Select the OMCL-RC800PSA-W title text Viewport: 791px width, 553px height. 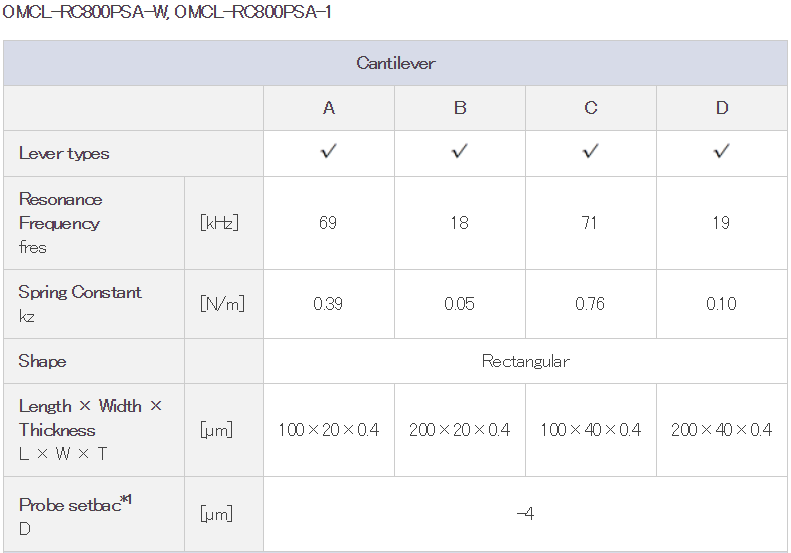point(86,11)
